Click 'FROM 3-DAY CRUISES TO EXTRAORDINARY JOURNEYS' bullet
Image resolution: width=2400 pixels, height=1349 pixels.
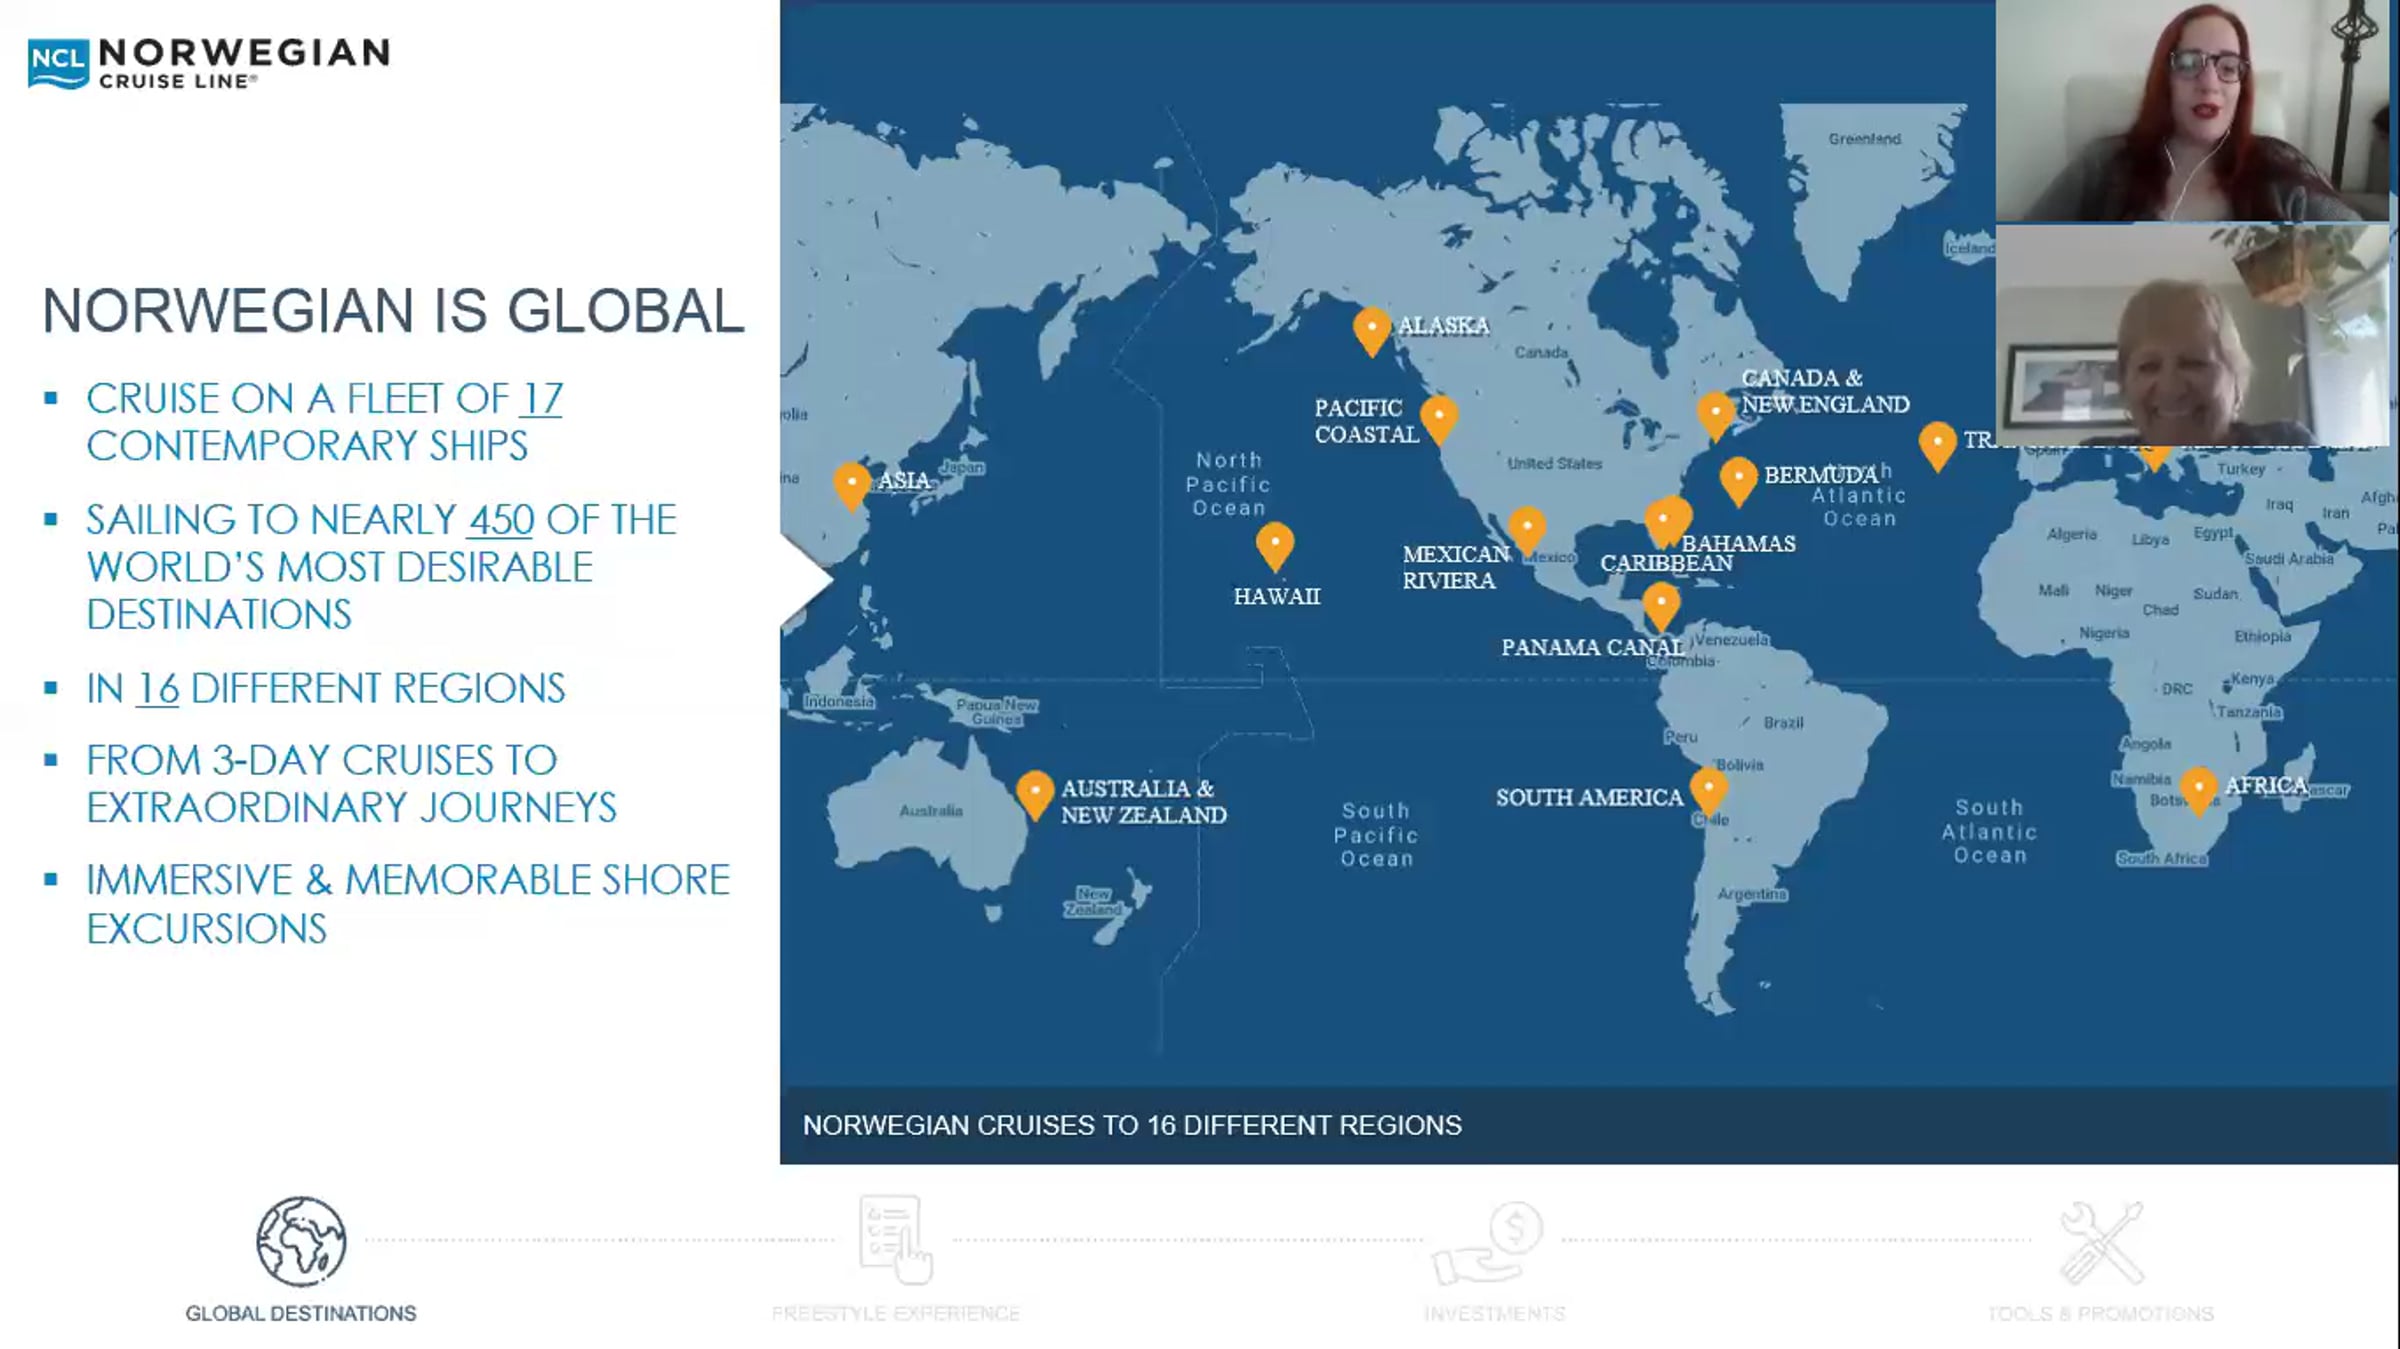(x=351, y=784)
